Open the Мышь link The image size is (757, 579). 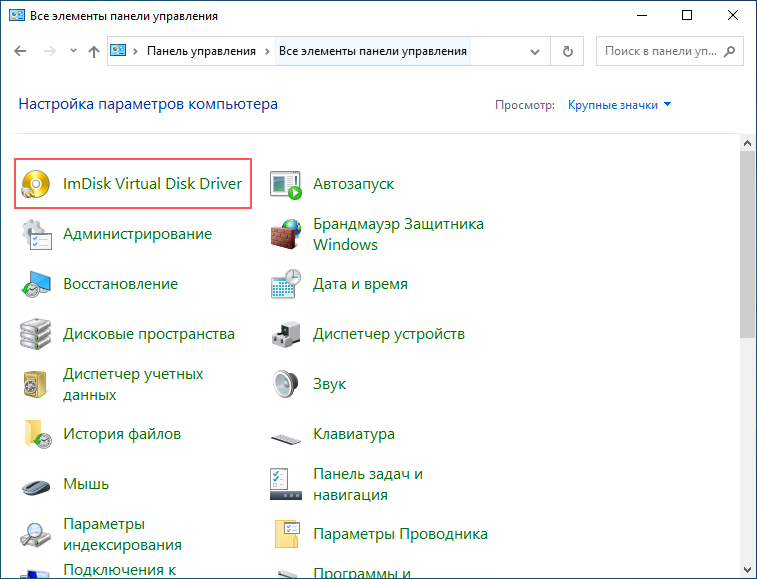click(x=86, y=484)
